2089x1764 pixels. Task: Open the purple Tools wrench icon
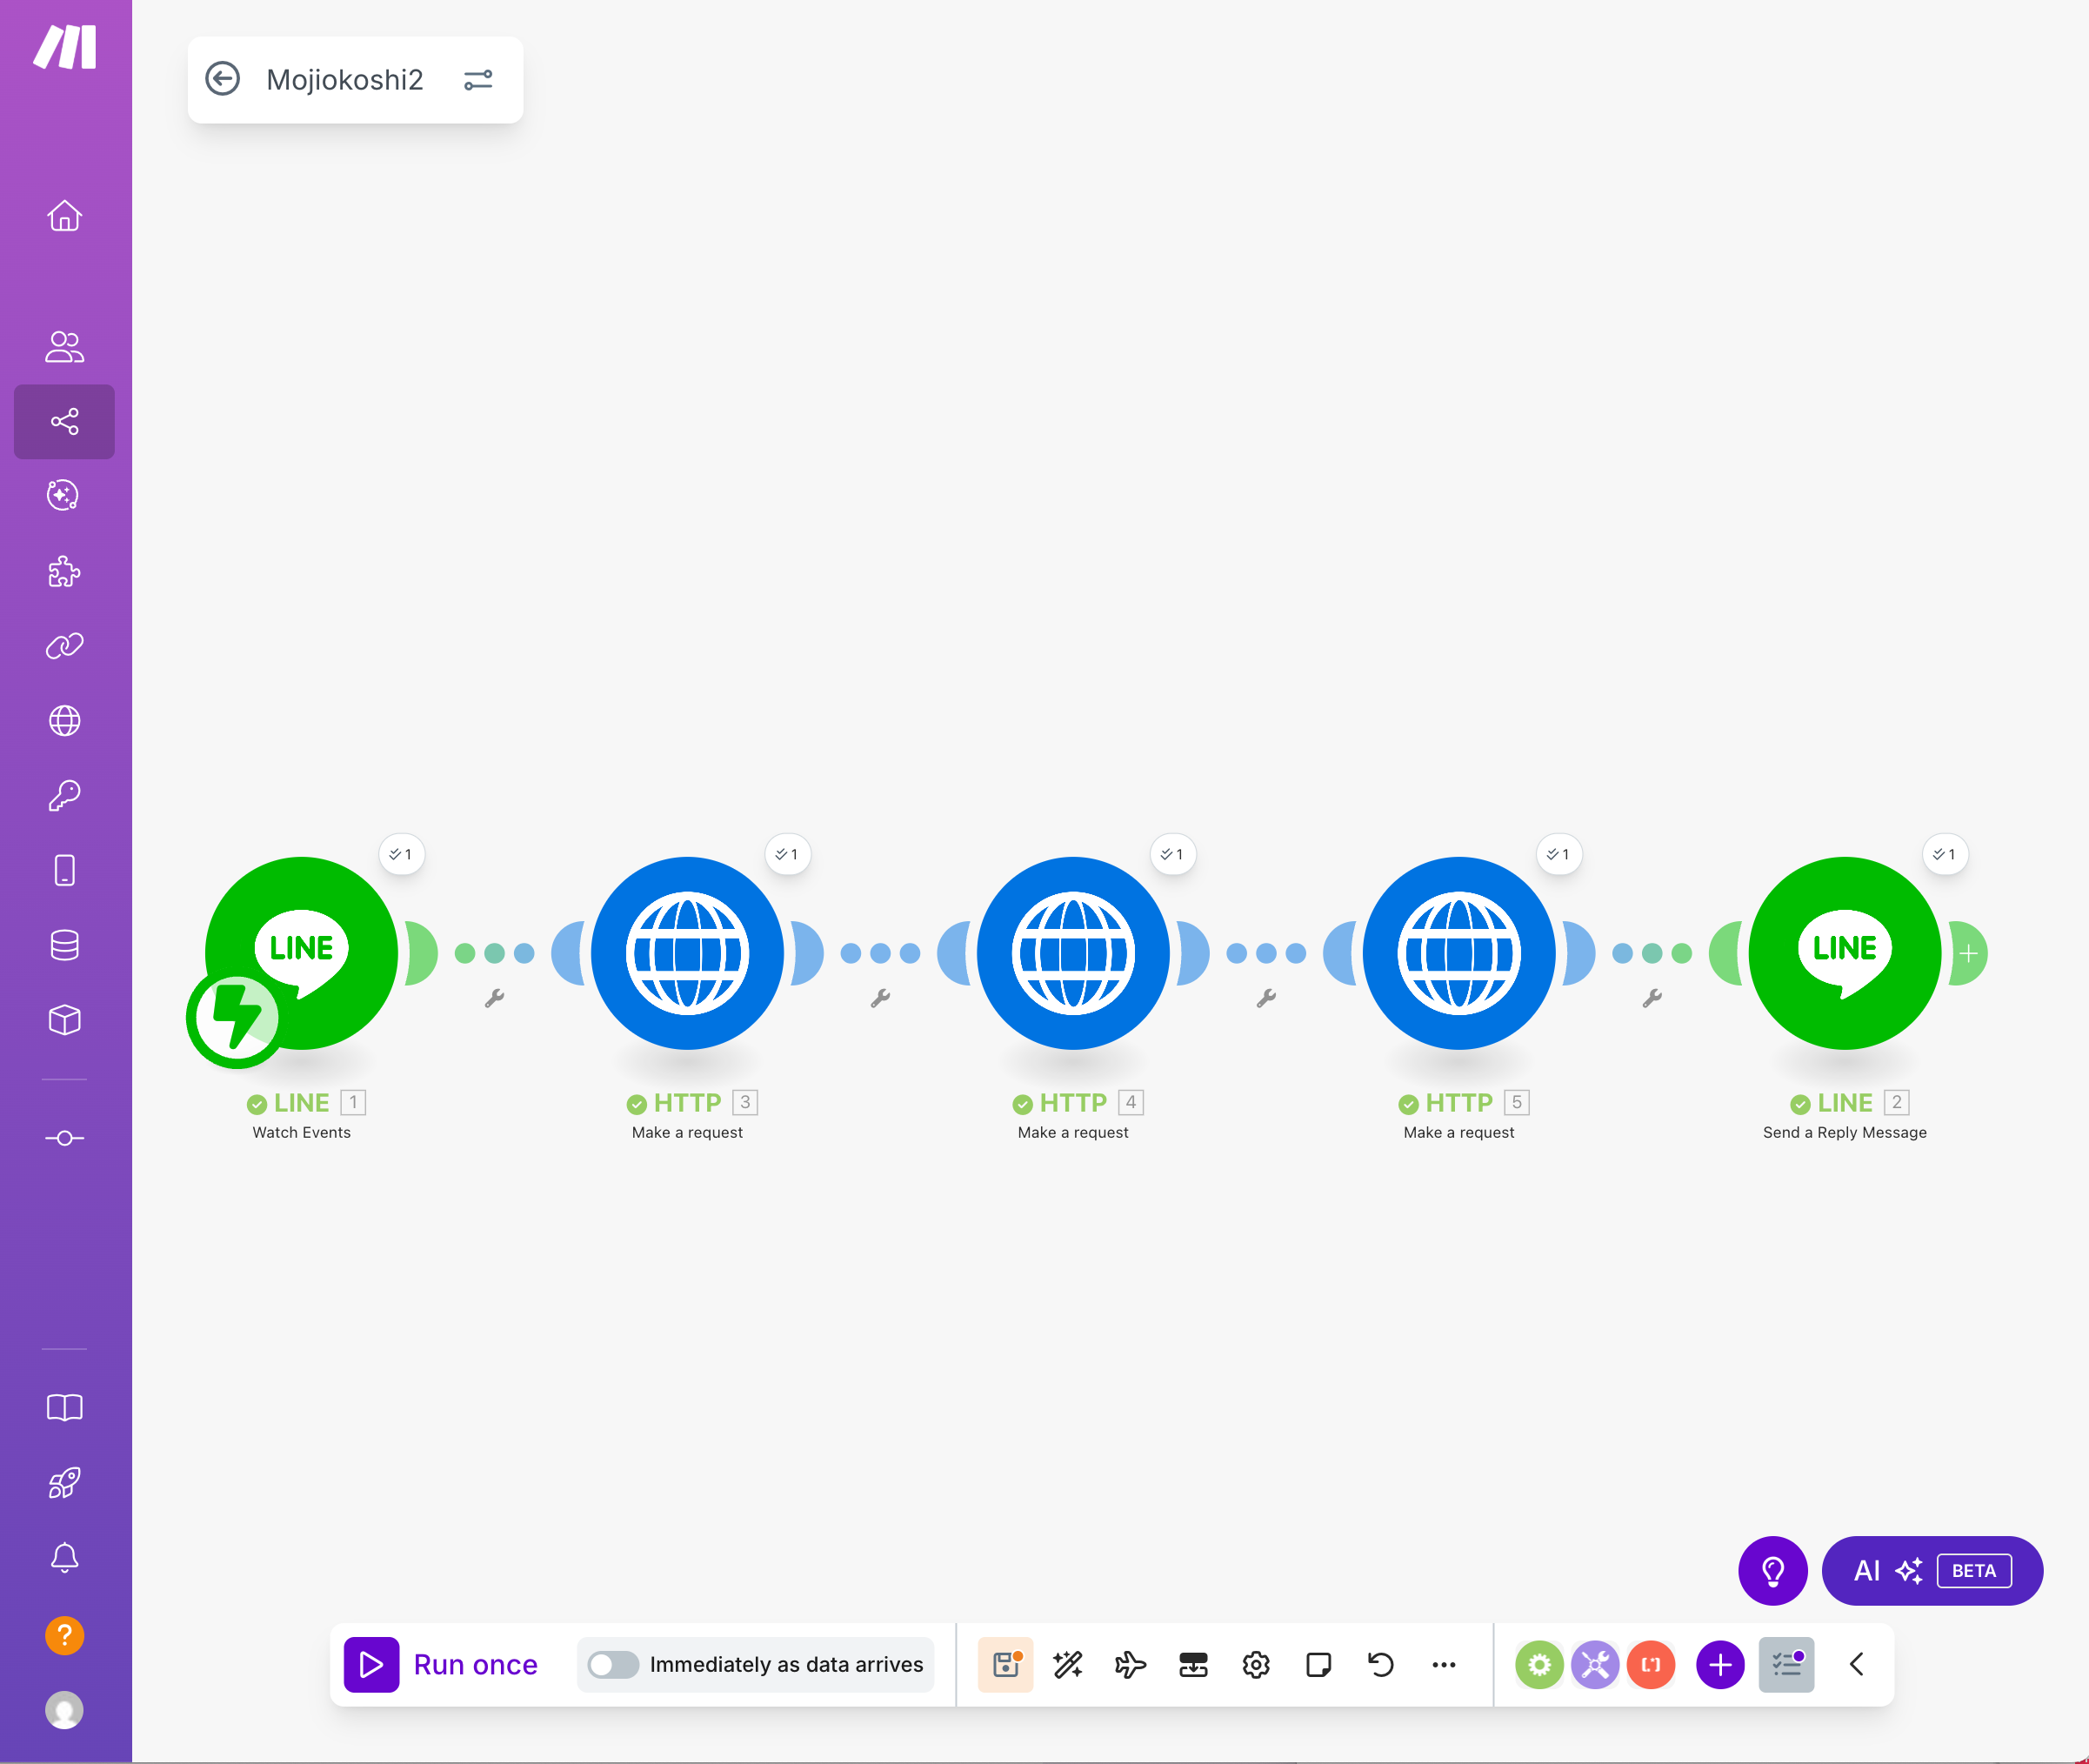point(1595,1664)
